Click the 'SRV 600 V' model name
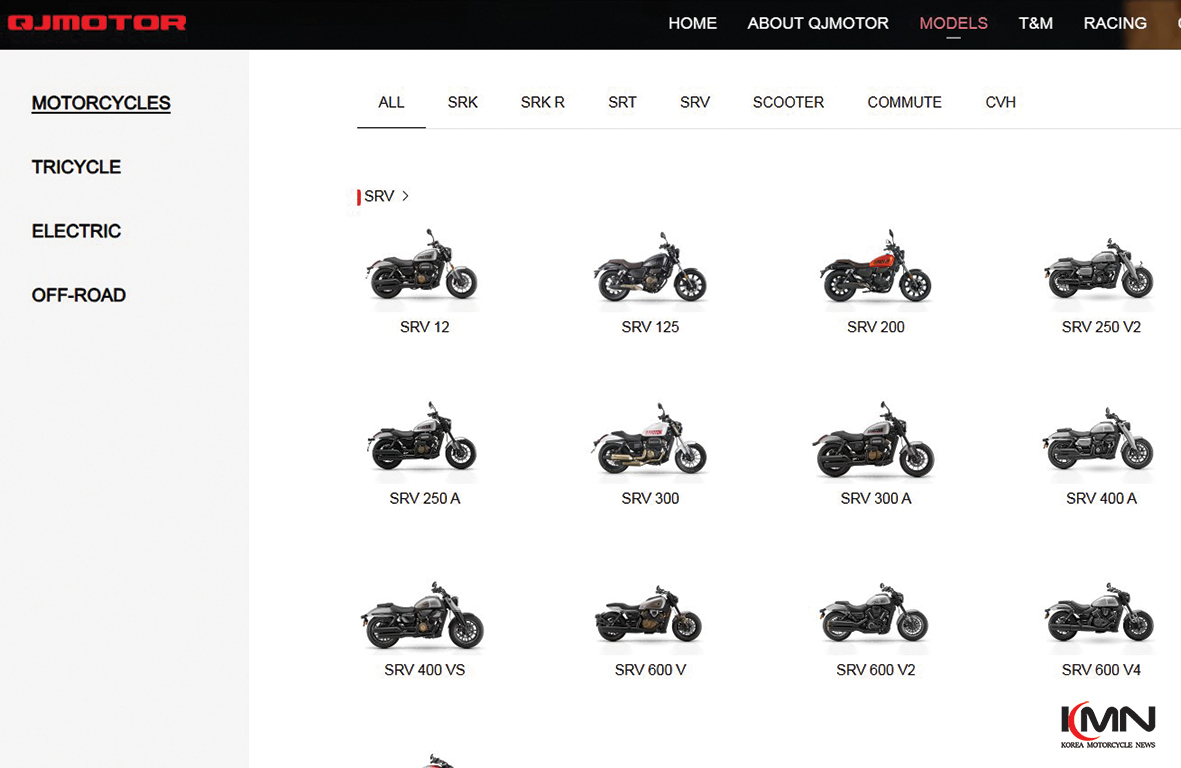 point(650,670)
